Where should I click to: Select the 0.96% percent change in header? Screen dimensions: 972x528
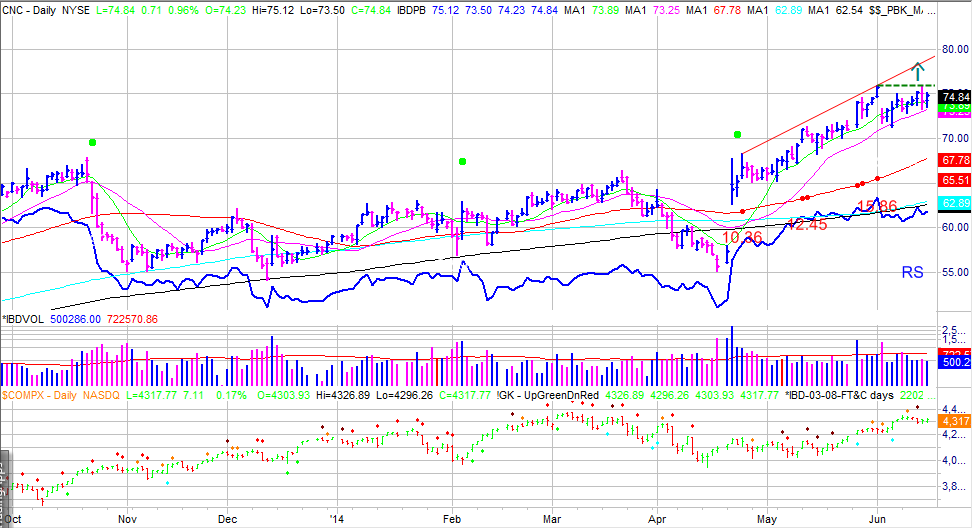pos(183,11)
